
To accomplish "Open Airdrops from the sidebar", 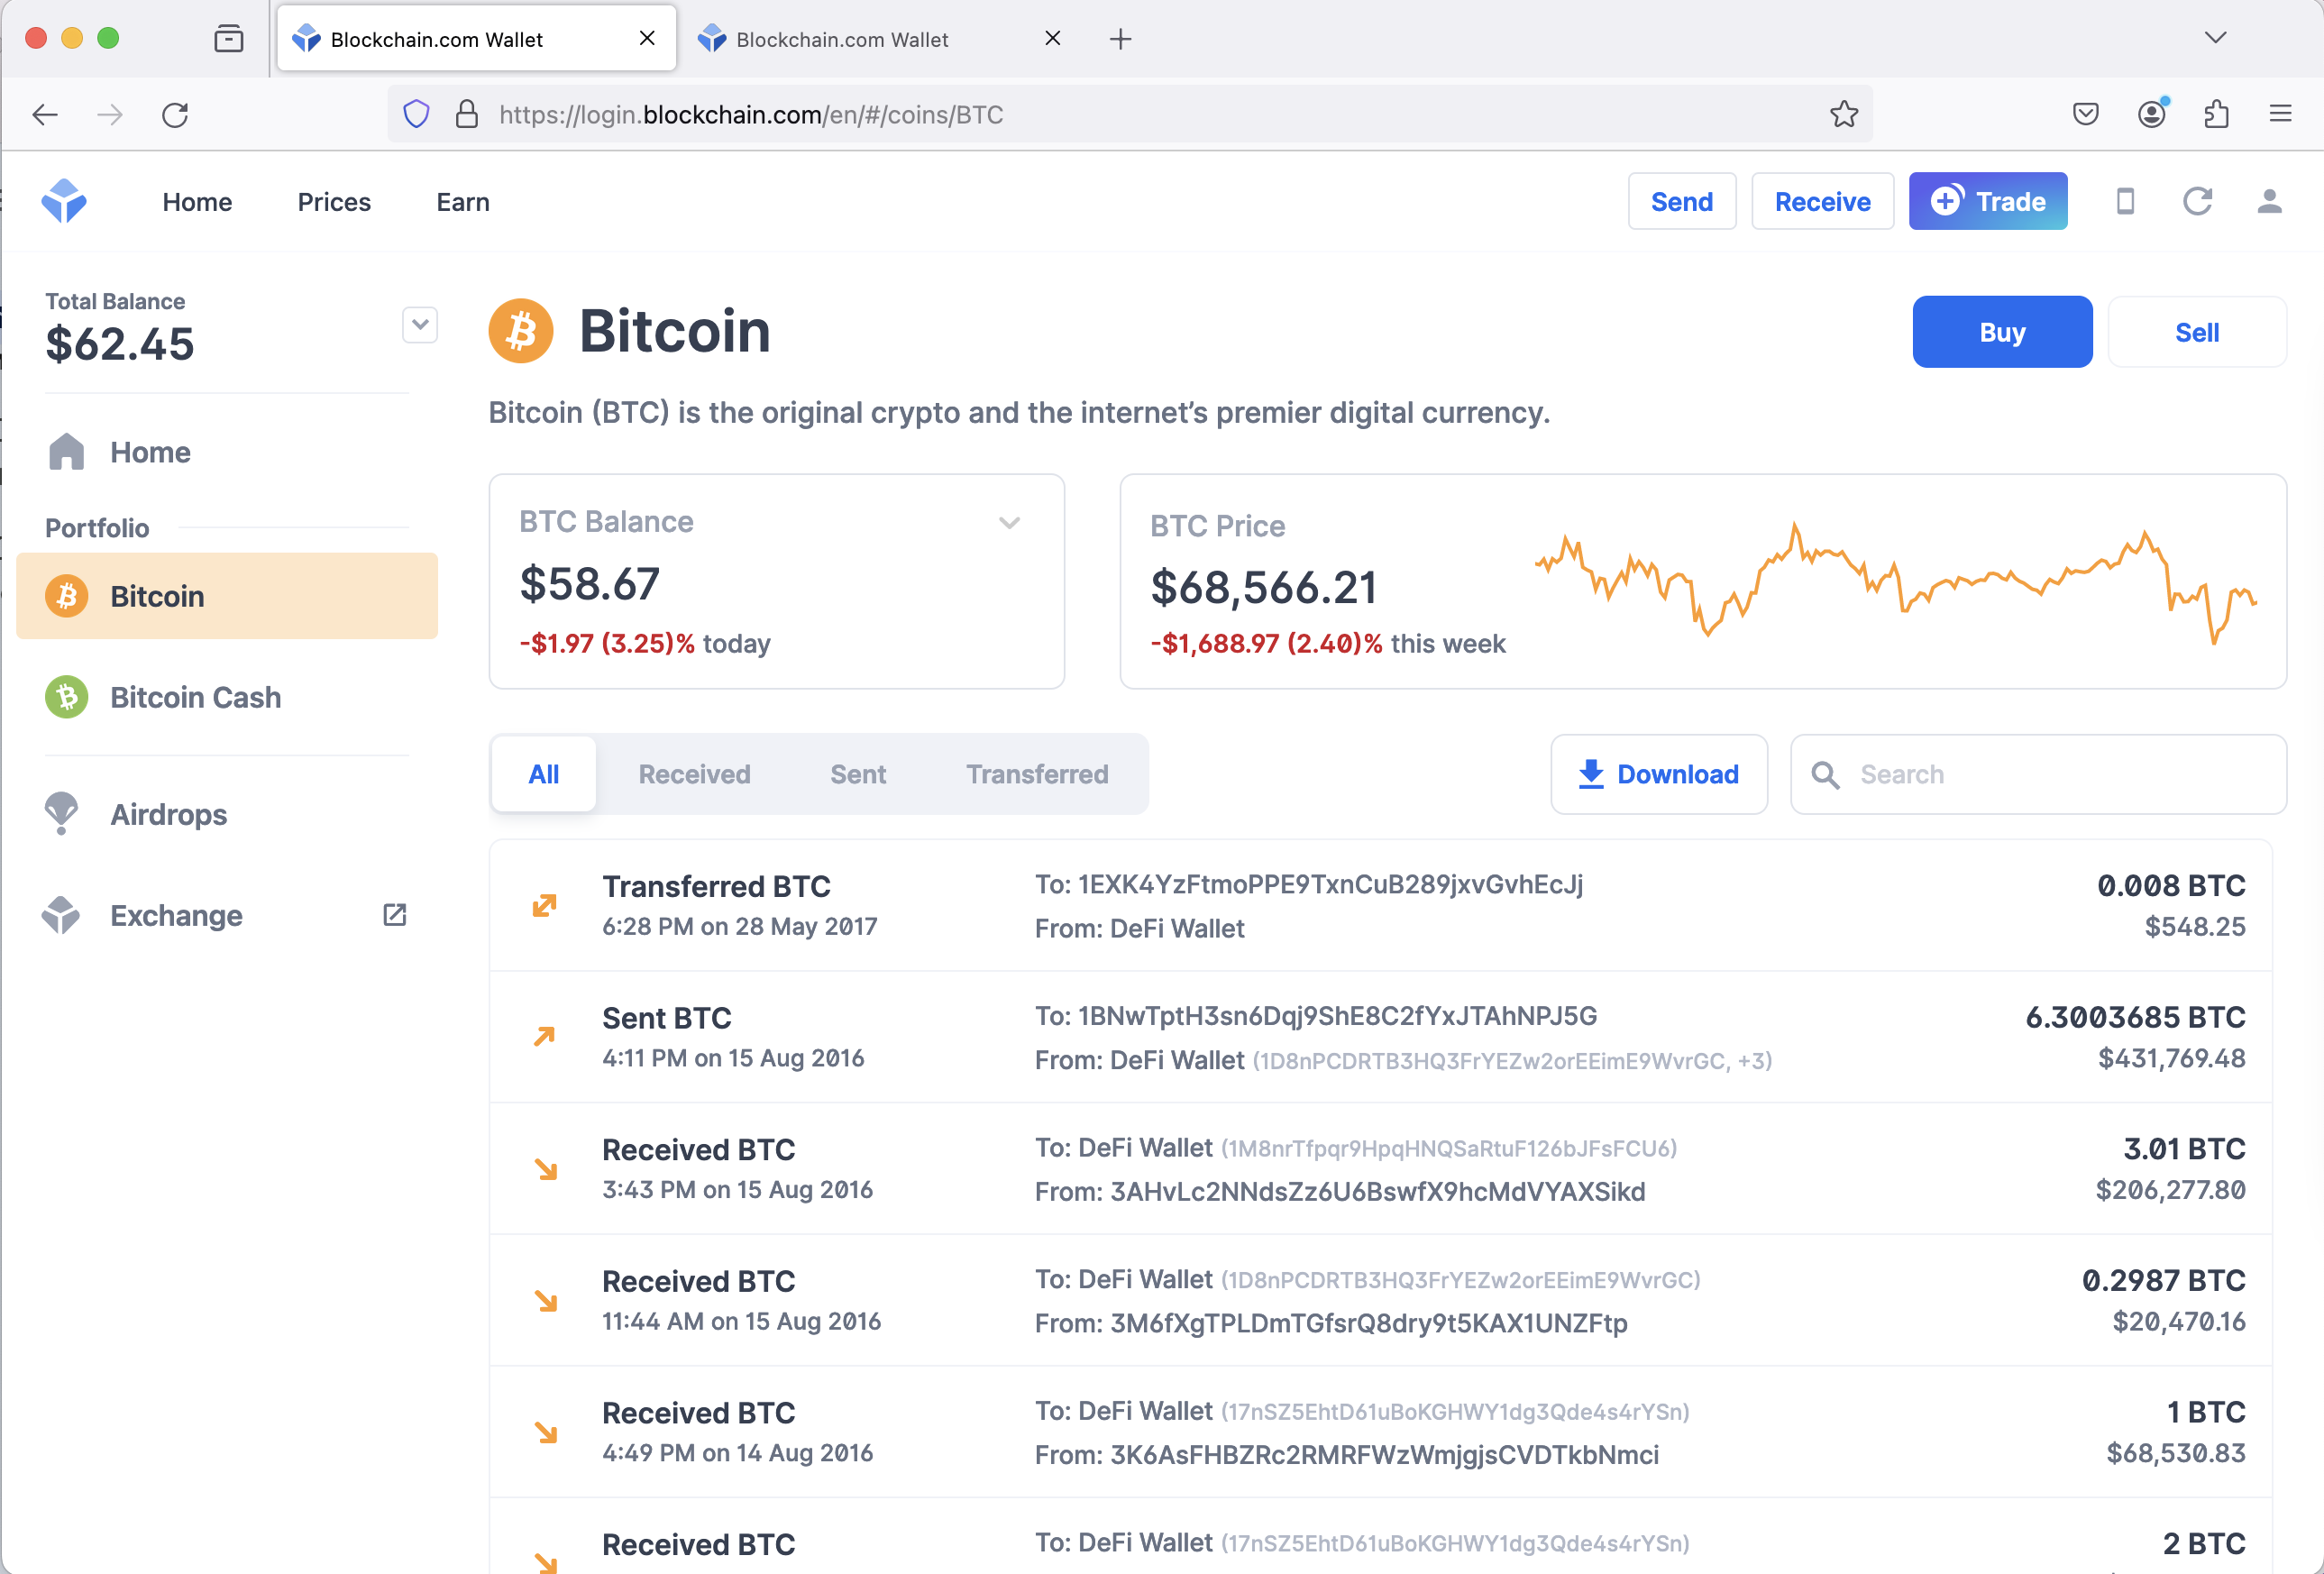I will (168, 814).
